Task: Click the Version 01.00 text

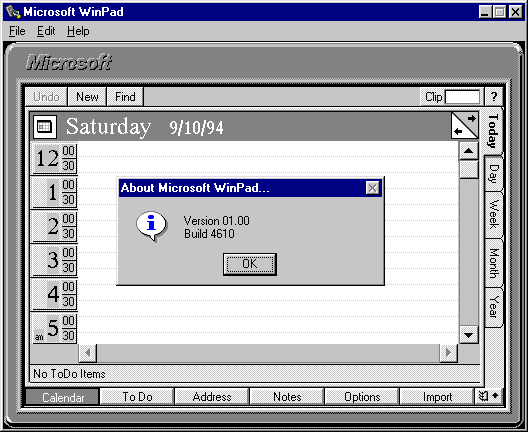Action: pyautogui.click(x=217, y=221)
